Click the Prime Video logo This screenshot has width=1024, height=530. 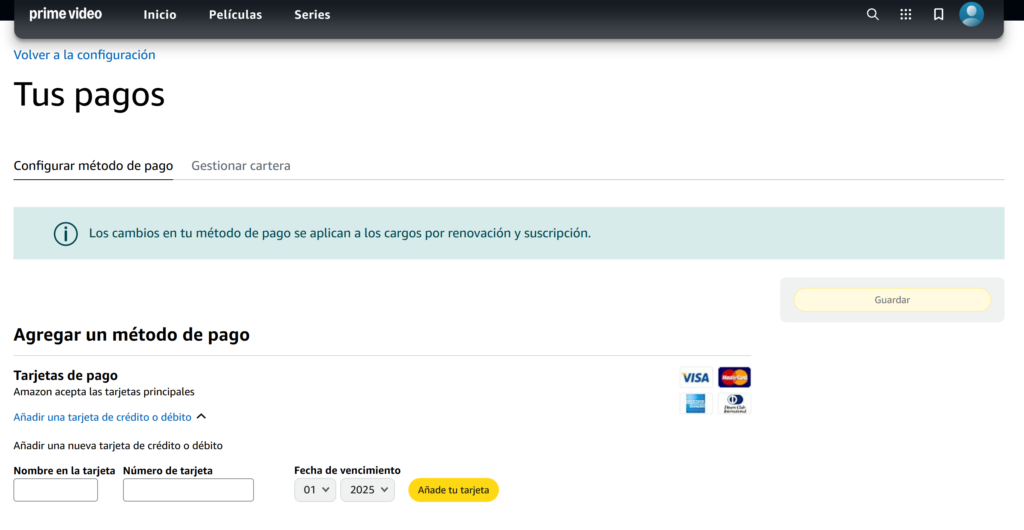click(x=65, y=14)
